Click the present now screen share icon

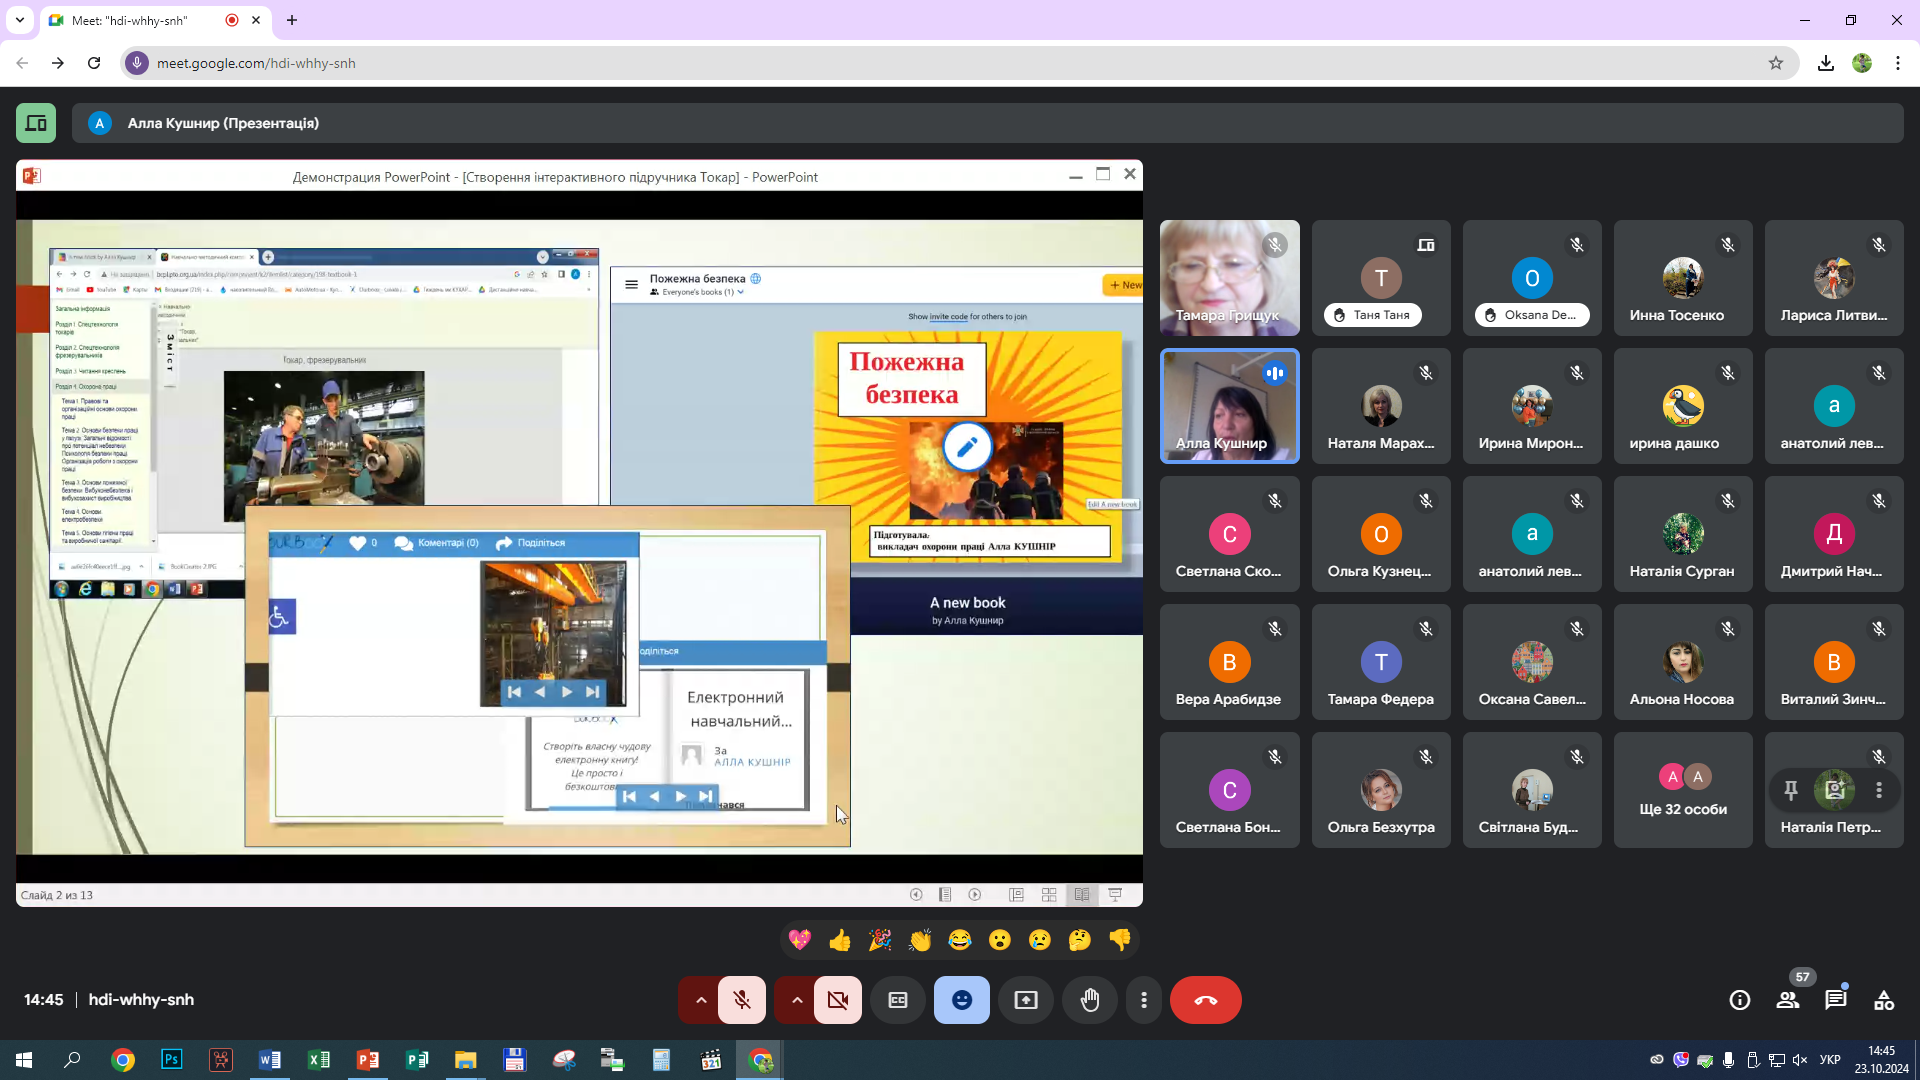pos(1026,1000)
